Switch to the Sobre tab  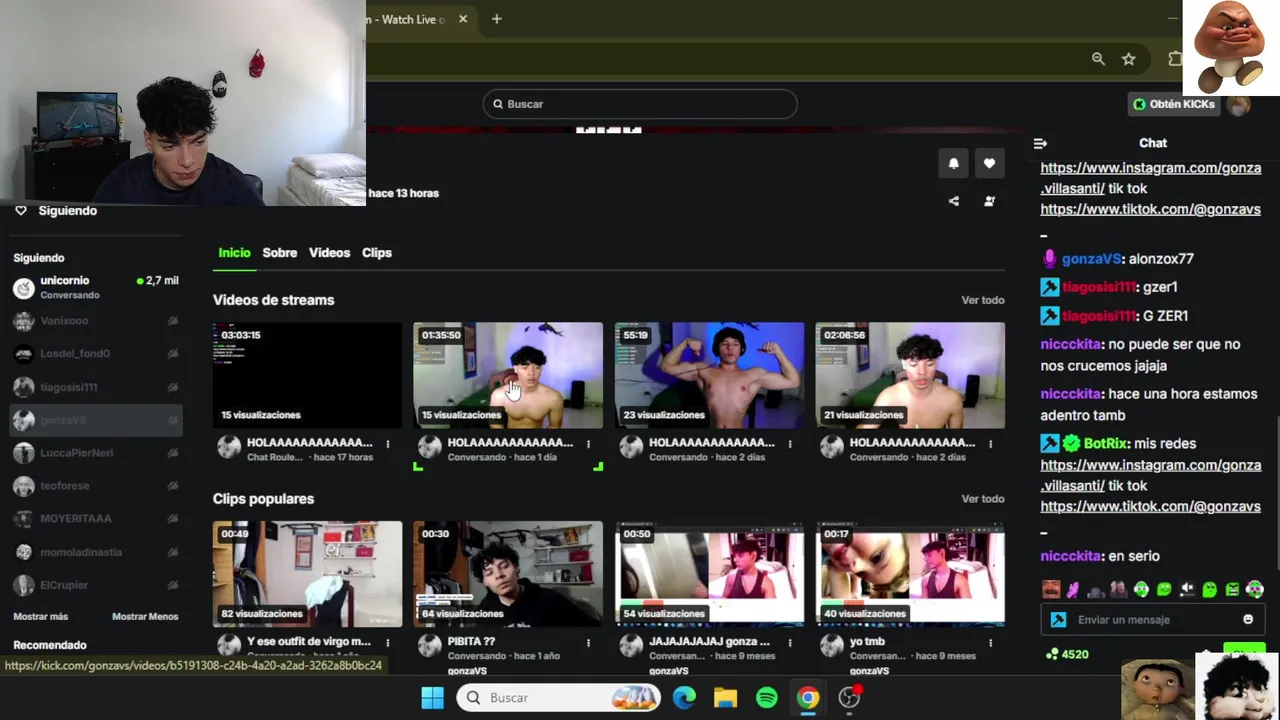click(x=279, y=253)
